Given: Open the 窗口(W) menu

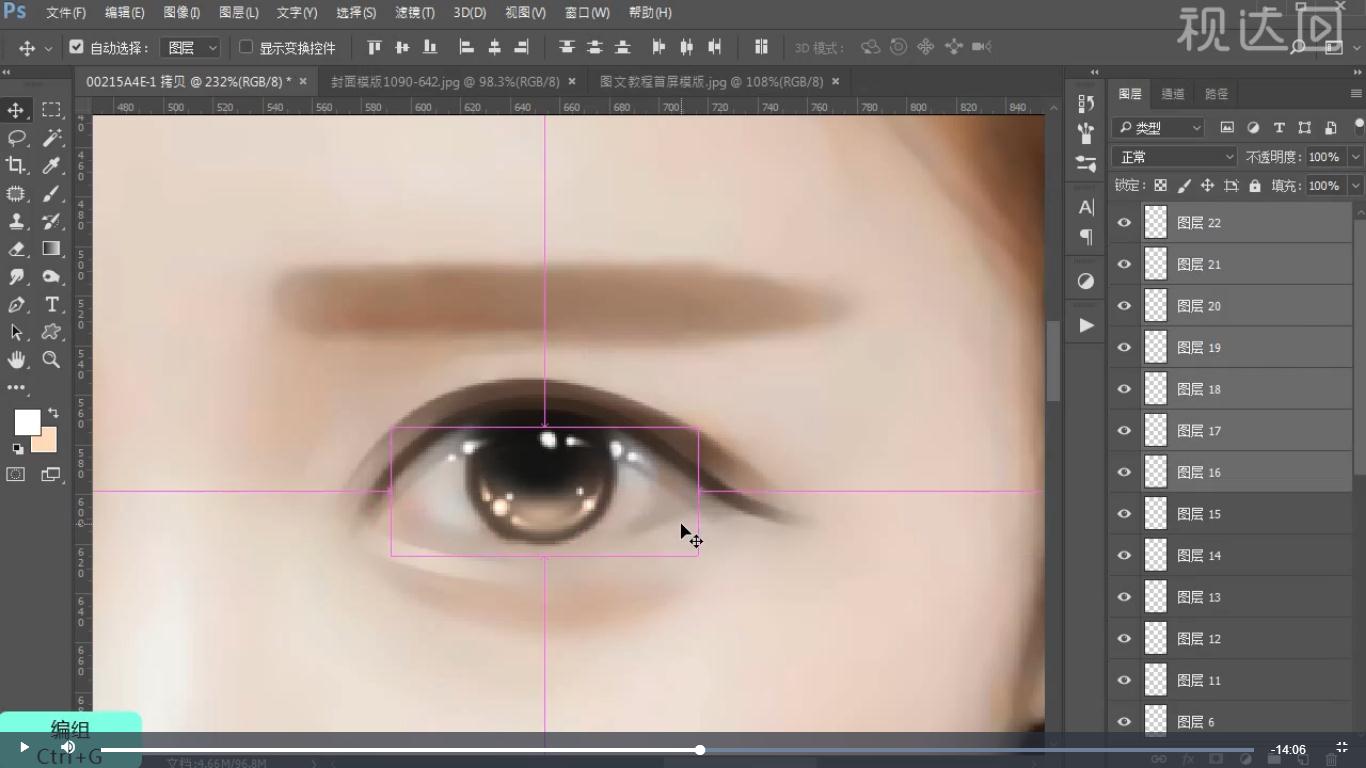Looking at the screenshot, I should tap(587, 13).
